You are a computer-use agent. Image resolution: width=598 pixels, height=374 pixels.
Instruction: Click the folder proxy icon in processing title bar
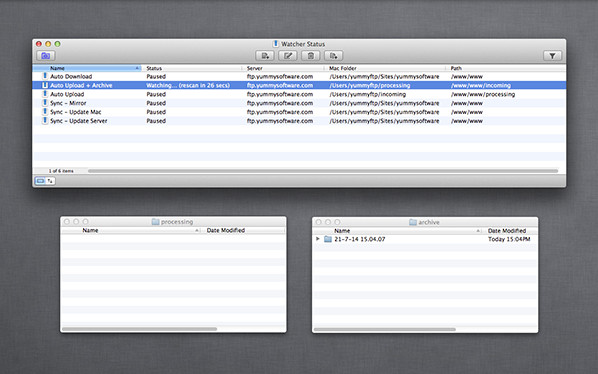[x=155, y=222]
